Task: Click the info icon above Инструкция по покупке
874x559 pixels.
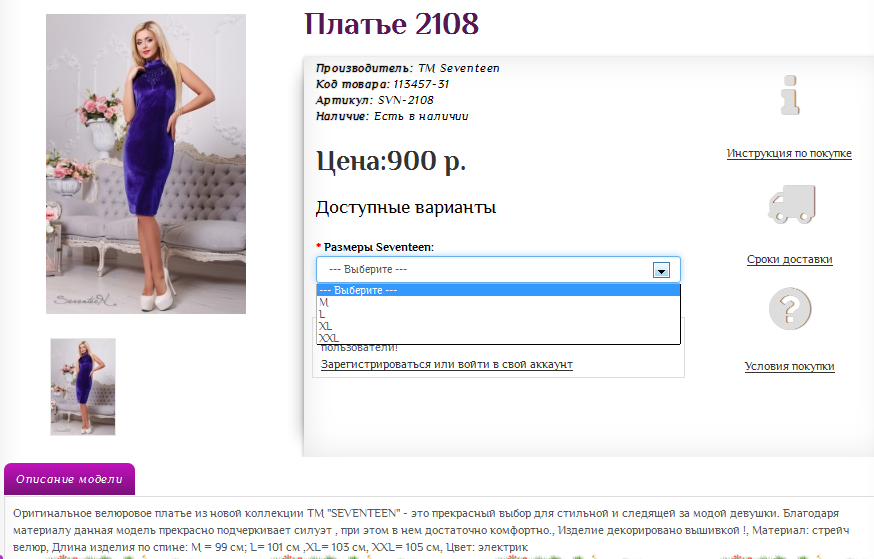Action: 790,95
